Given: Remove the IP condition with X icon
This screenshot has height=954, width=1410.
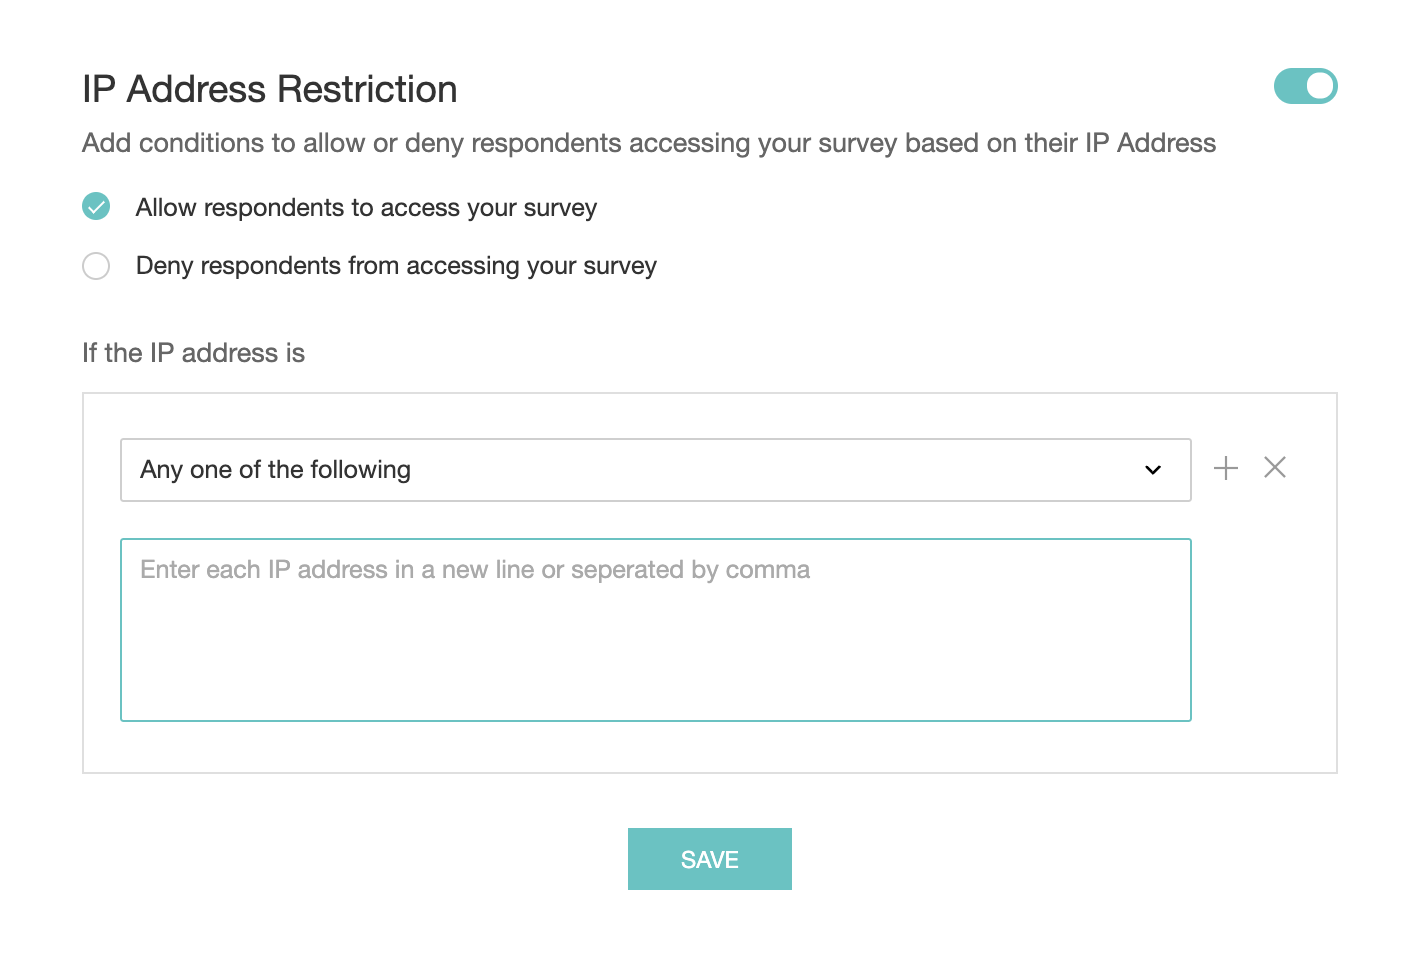Looking at the screenshot, I should 1274,467.
